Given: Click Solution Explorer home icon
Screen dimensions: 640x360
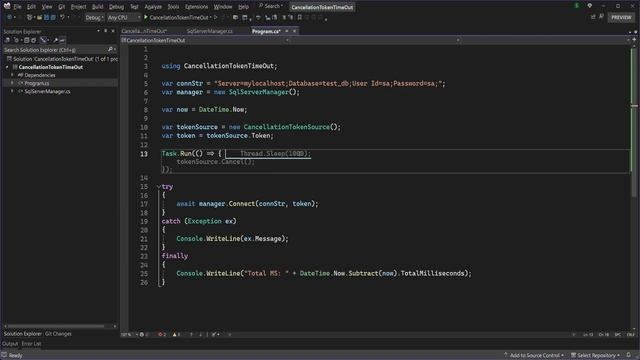Looking at the screenshot, I should 7,40.
